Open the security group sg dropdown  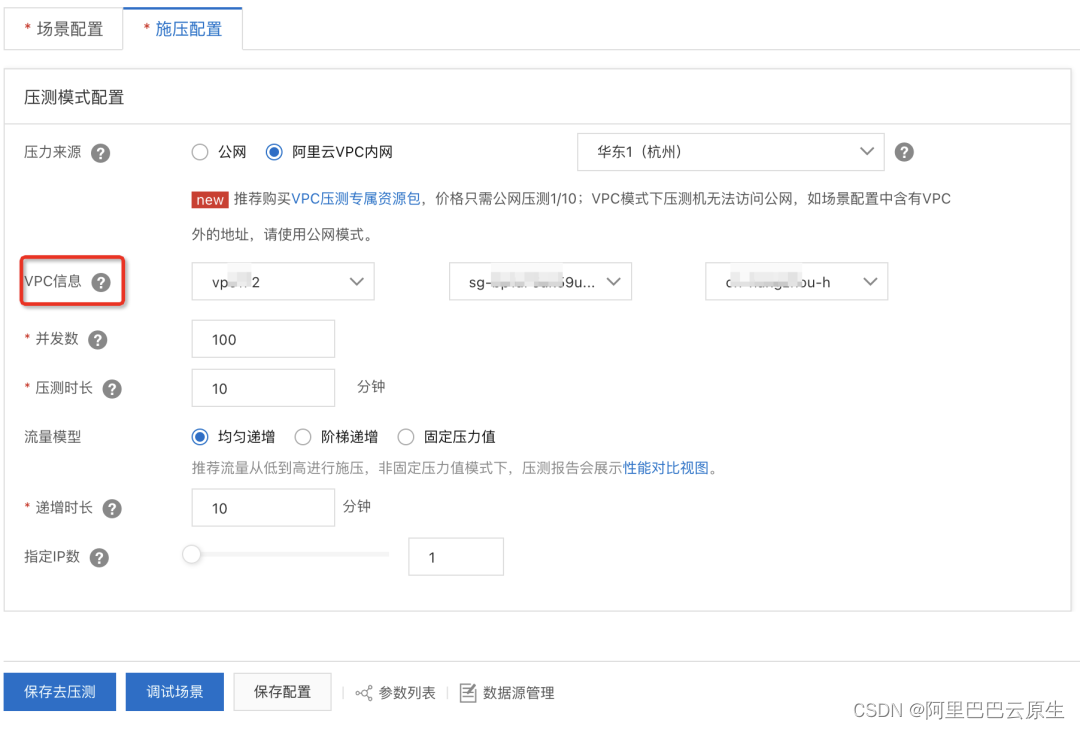540,281
